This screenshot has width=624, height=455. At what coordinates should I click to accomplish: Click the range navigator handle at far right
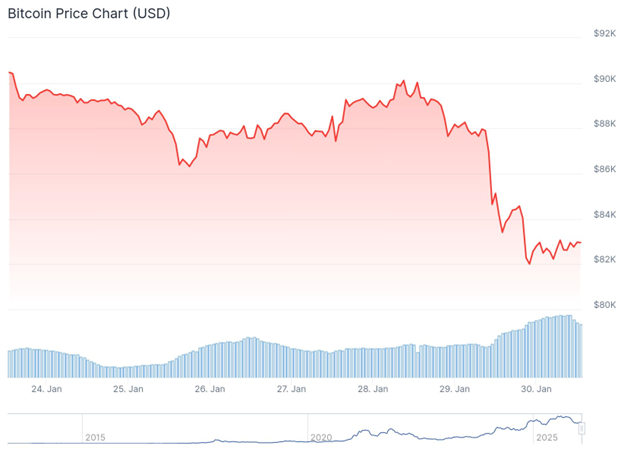581,429
